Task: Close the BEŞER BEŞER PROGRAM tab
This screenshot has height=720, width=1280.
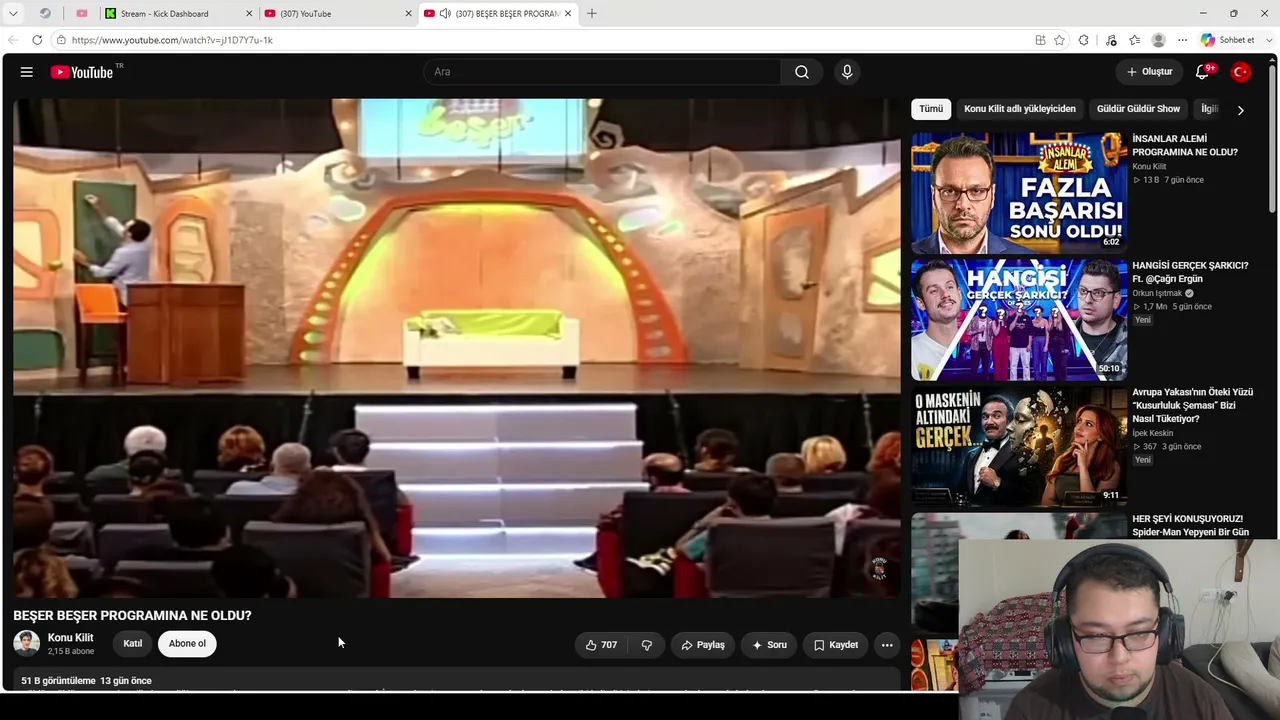Action: point(568,14)
